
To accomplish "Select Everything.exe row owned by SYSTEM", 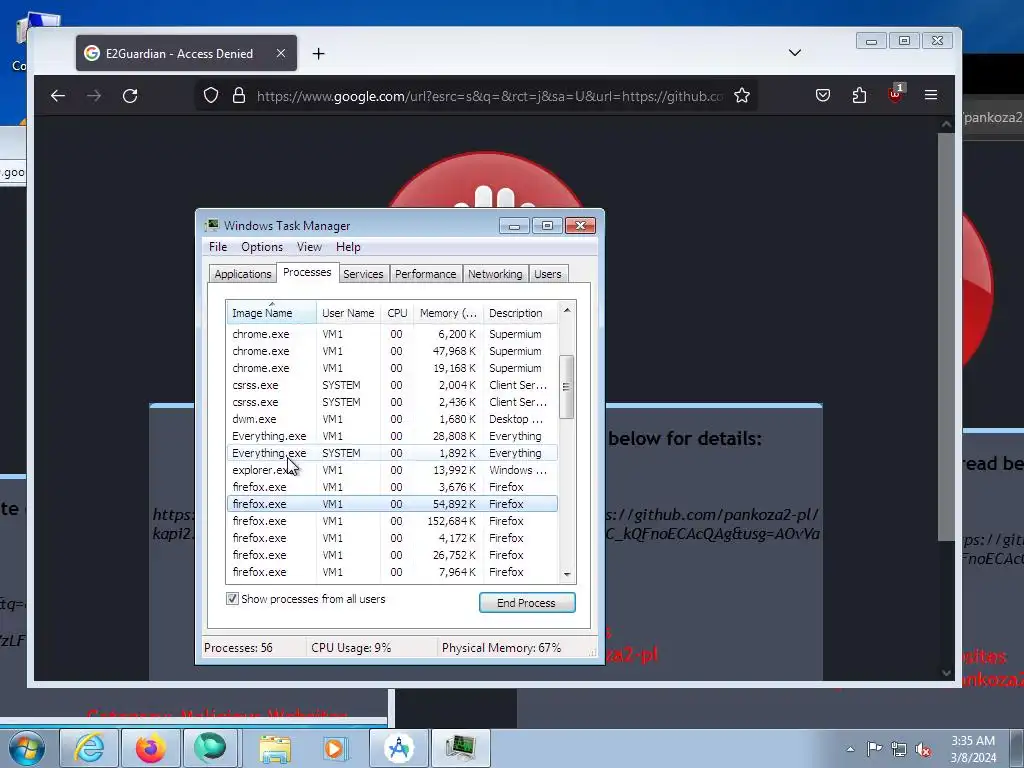I will tap(392, 453).
